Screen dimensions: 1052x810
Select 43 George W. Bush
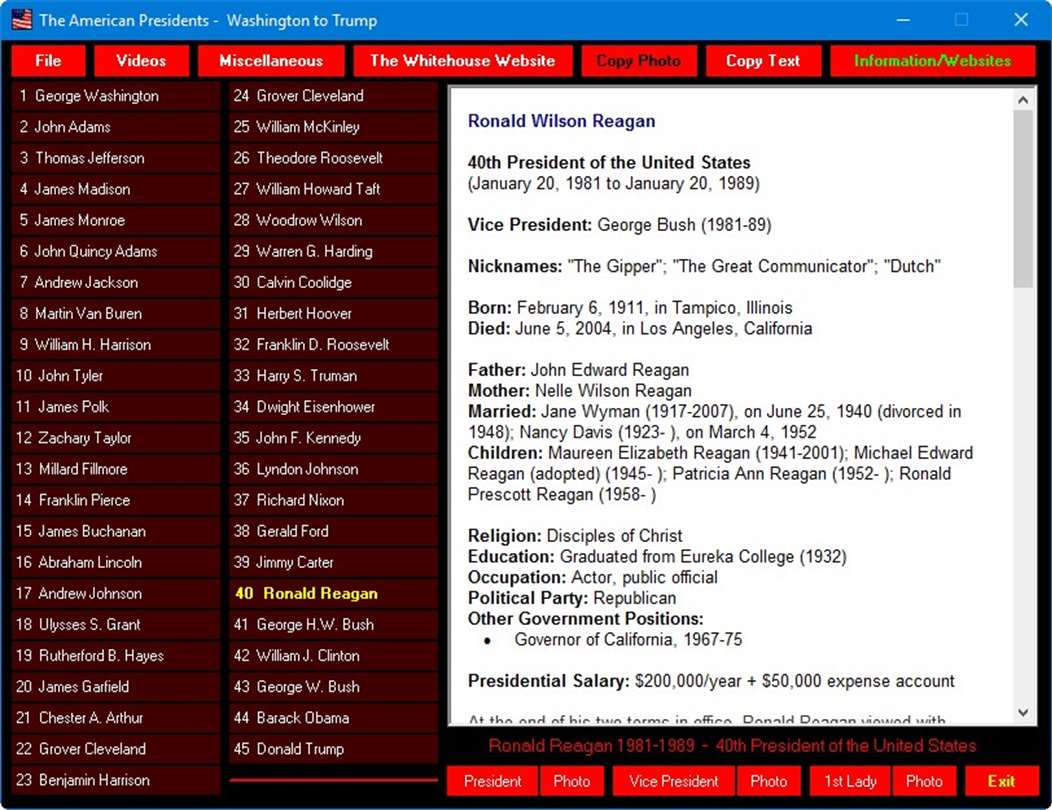[333, 687]
